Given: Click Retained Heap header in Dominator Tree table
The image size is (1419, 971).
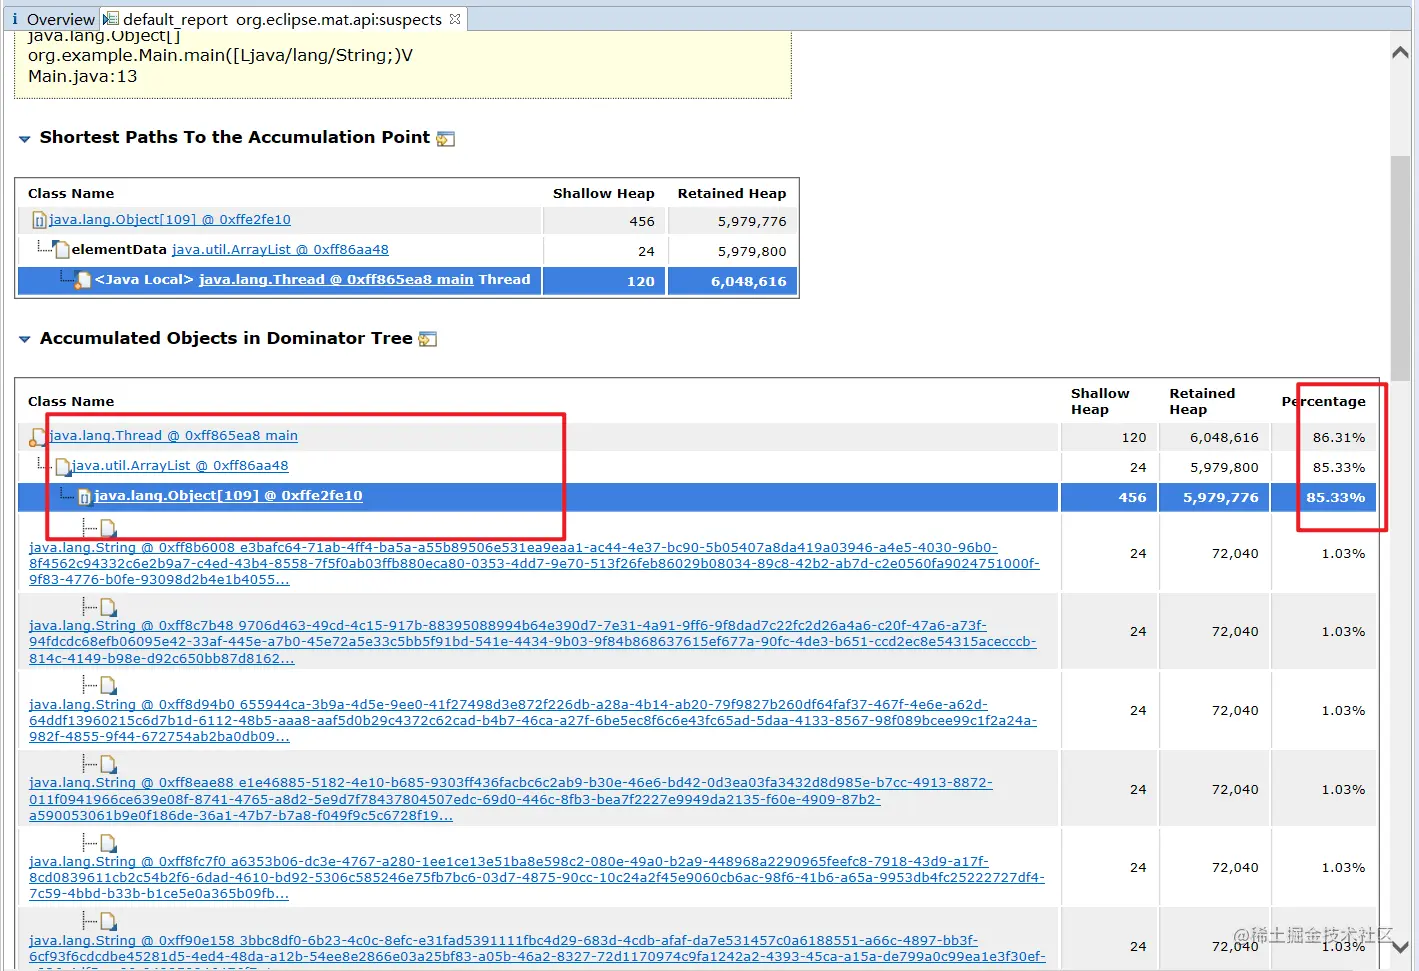Looking at the screenshot, I should 1202,402.
